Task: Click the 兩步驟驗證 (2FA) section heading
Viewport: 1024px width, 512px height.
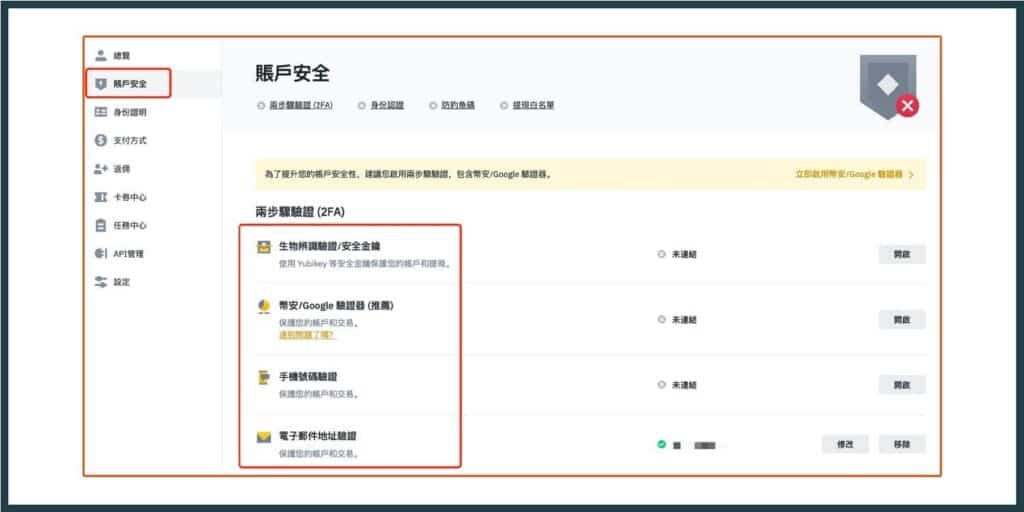Action: point(300,212)
